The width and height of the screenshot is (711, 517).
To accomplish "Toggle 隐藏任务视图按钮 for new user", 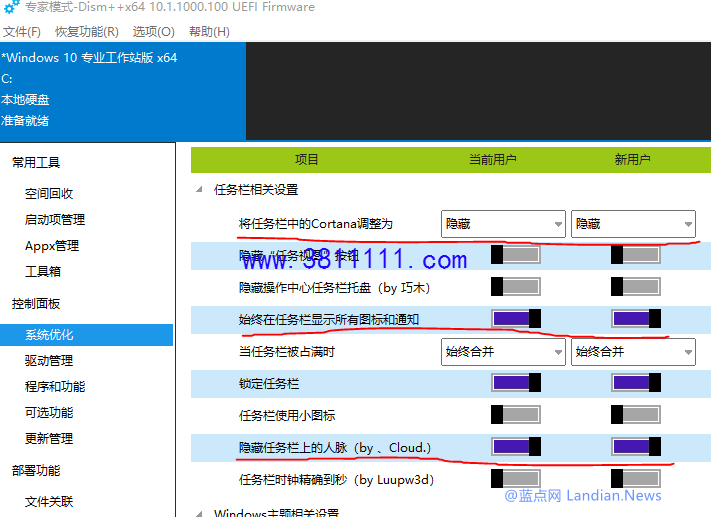I will click(636, 255).
